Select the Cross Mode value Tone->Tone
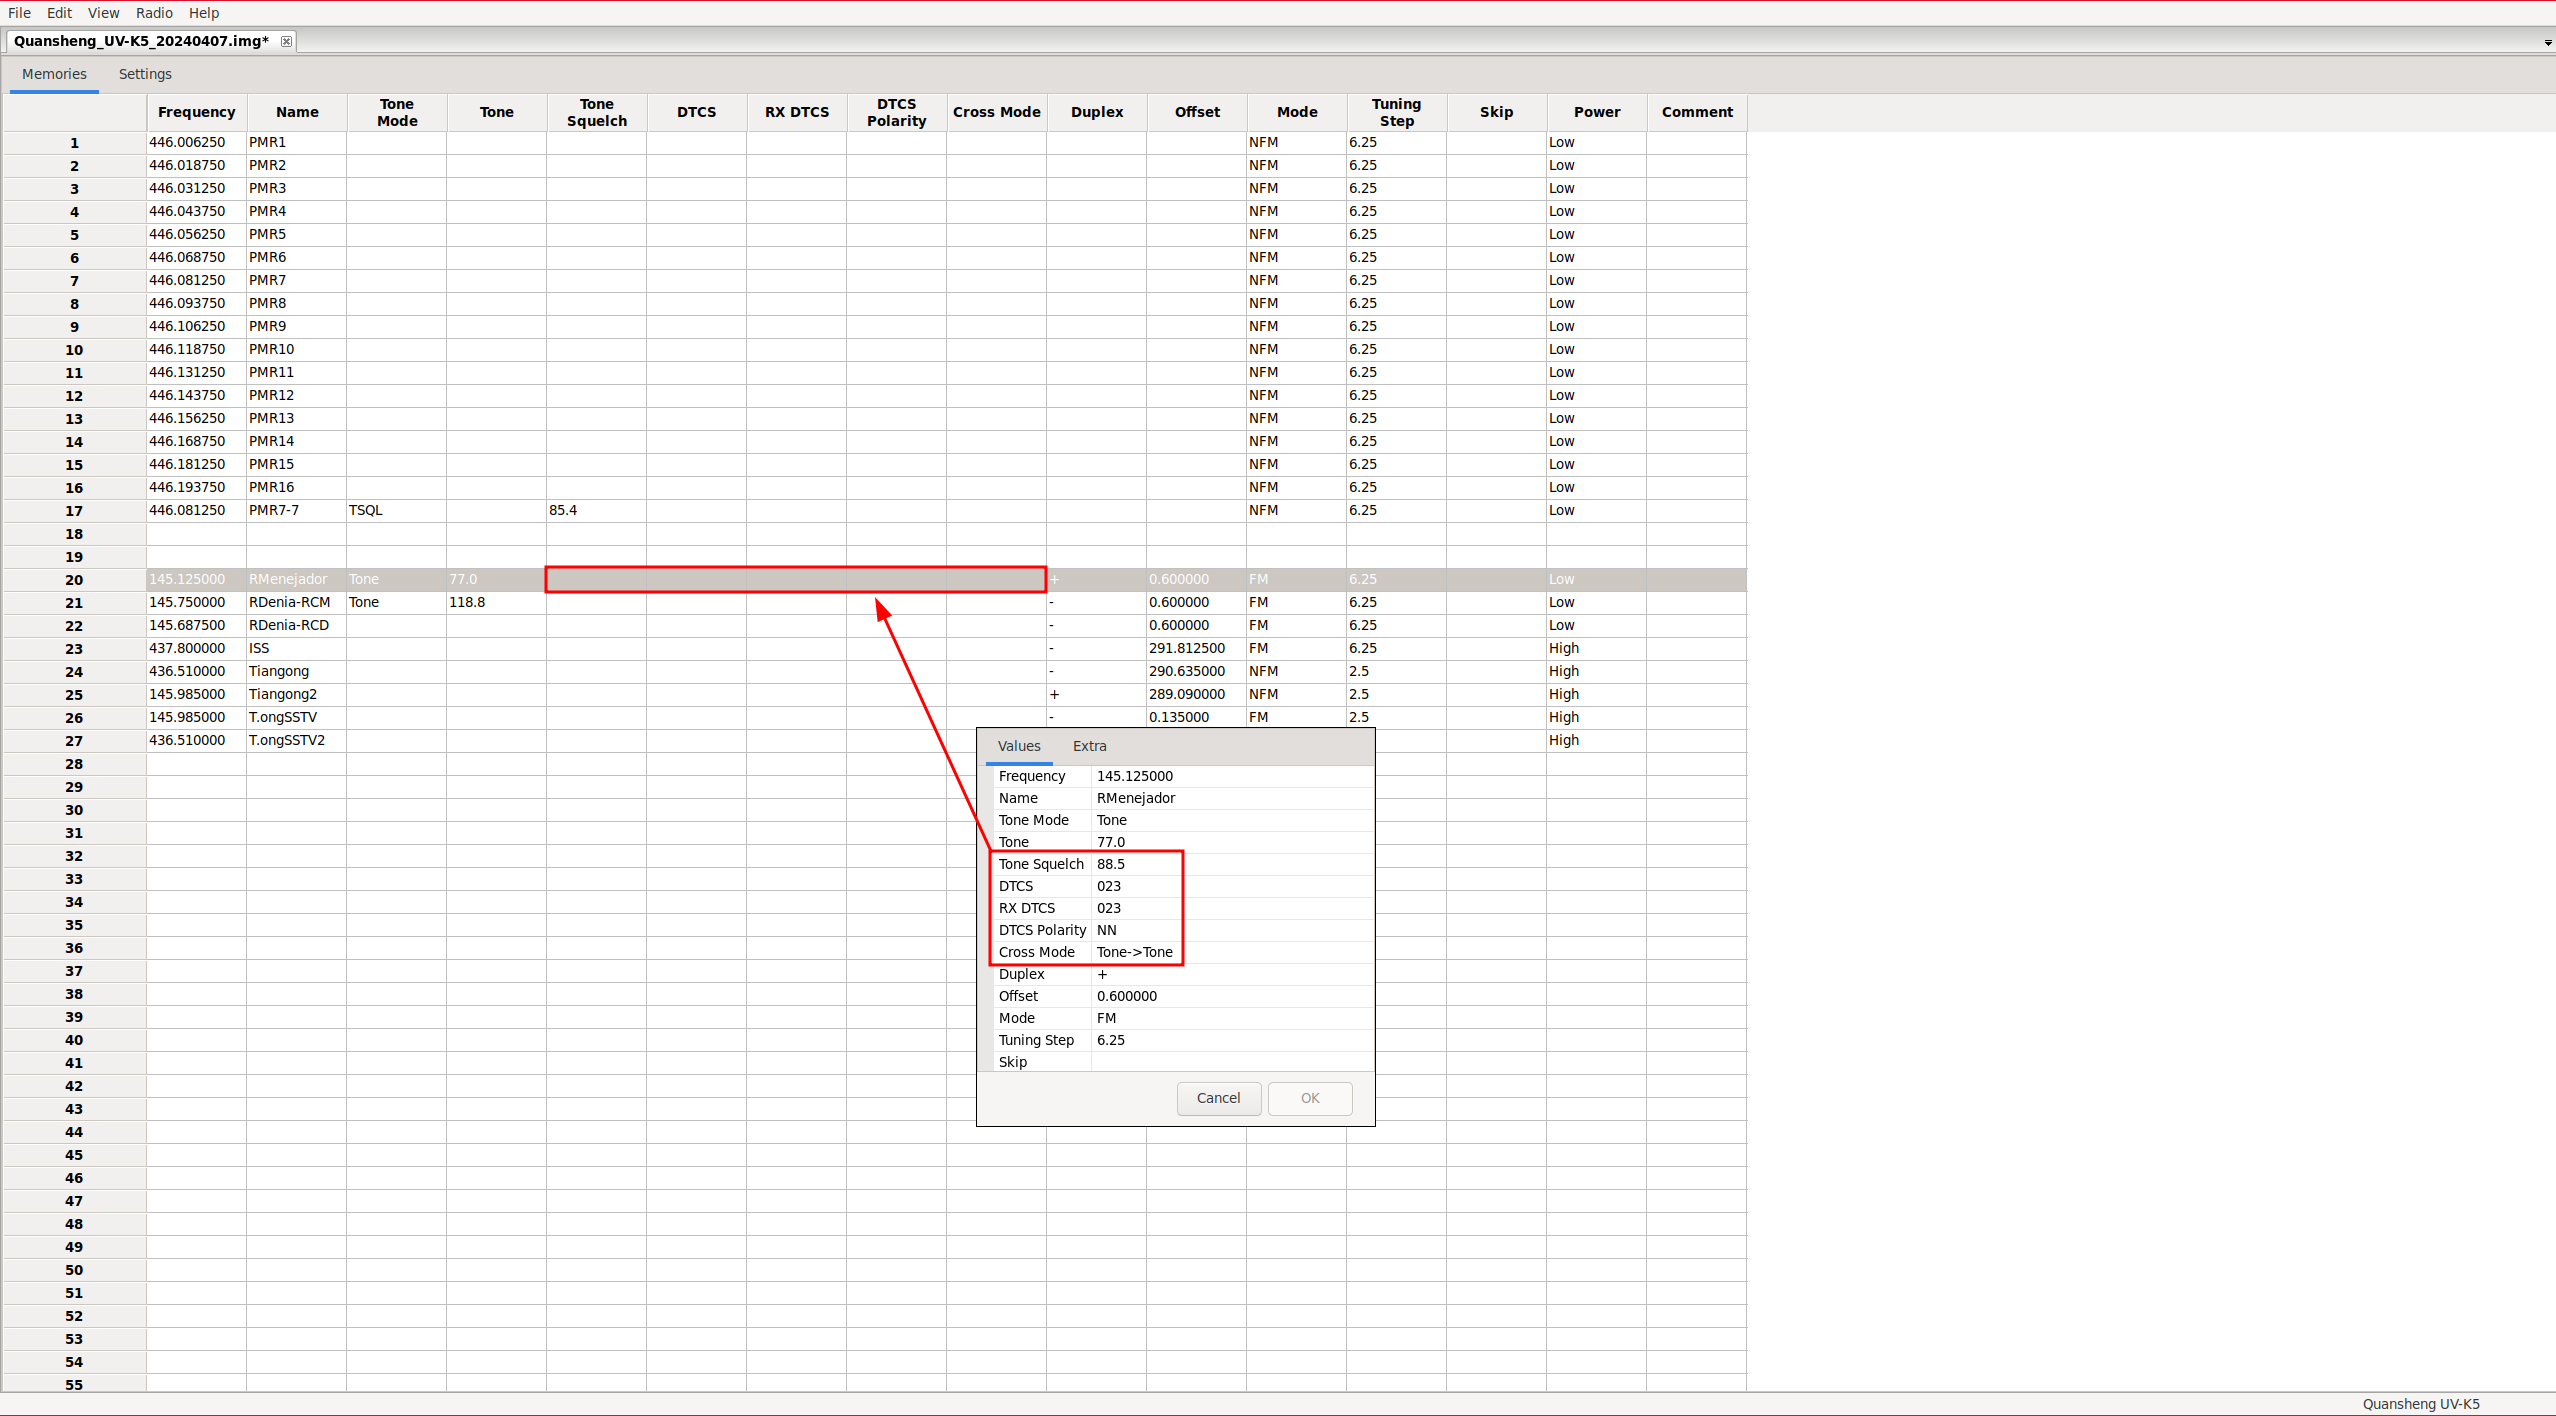The image size is (2556, 1416). coord(1134,952)
